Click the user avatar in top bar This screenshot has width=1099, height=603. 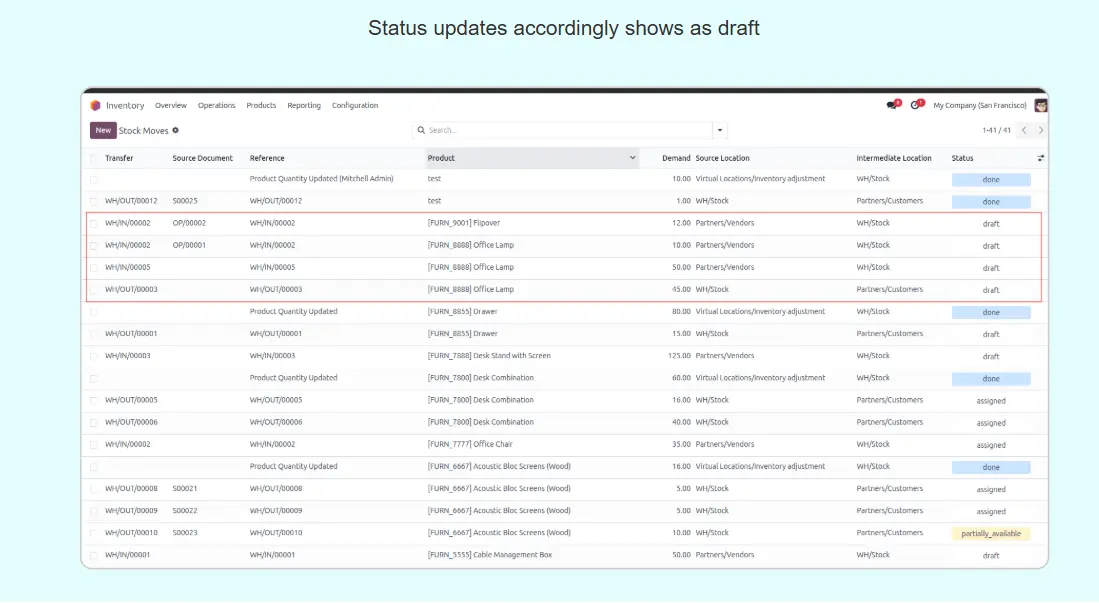[1041, 105]
